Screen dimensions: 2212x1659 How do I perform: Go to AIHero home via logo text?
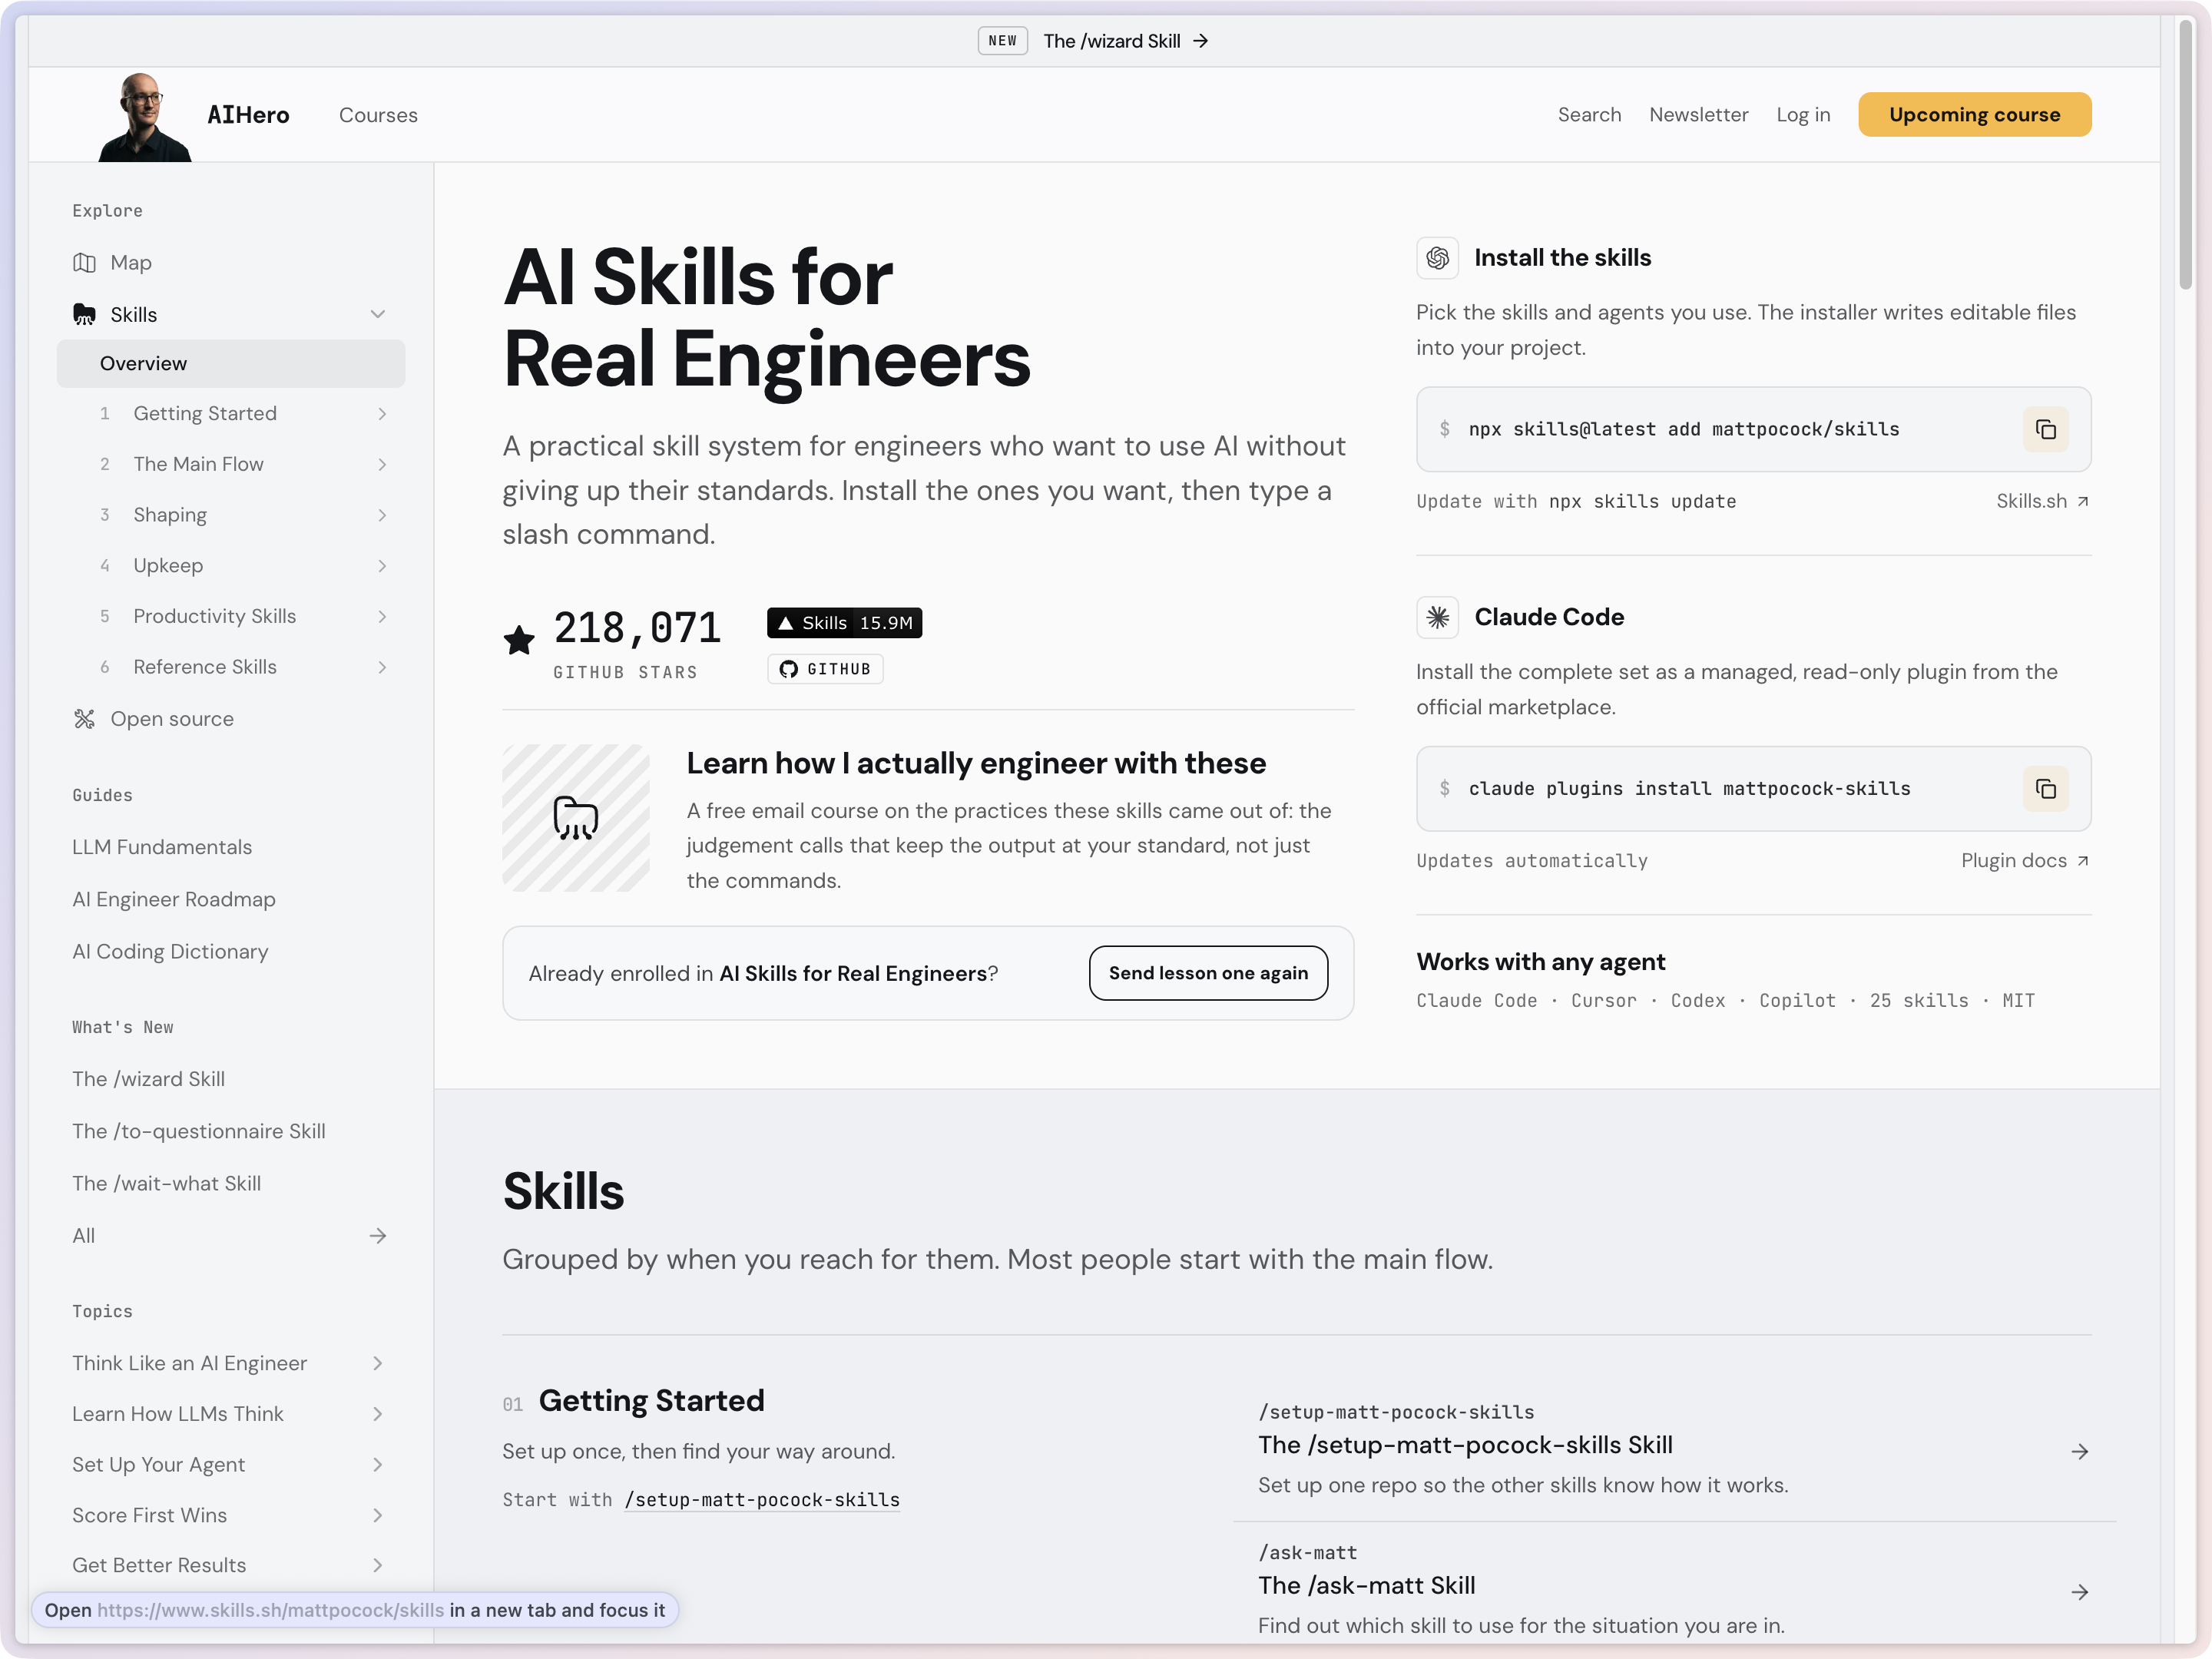click(x=248, y=116)
